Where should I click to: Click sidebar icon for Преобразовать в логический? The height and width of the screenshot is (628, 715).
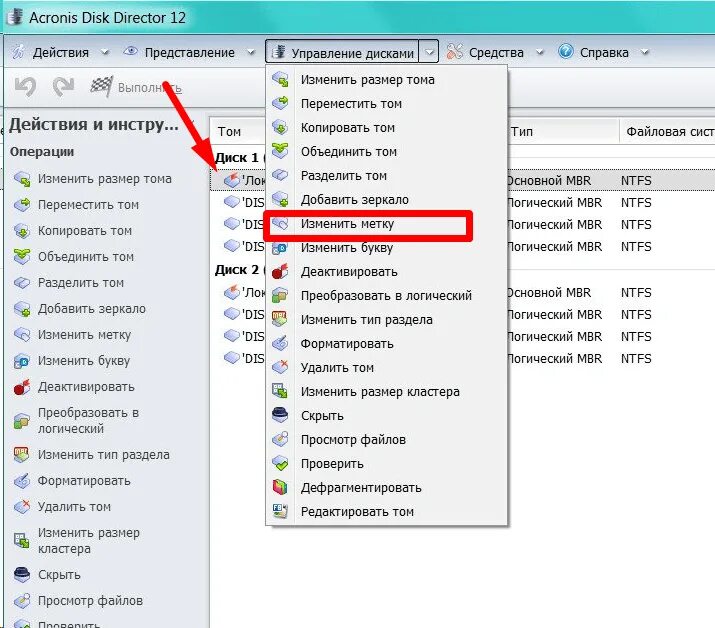[21, 420]
